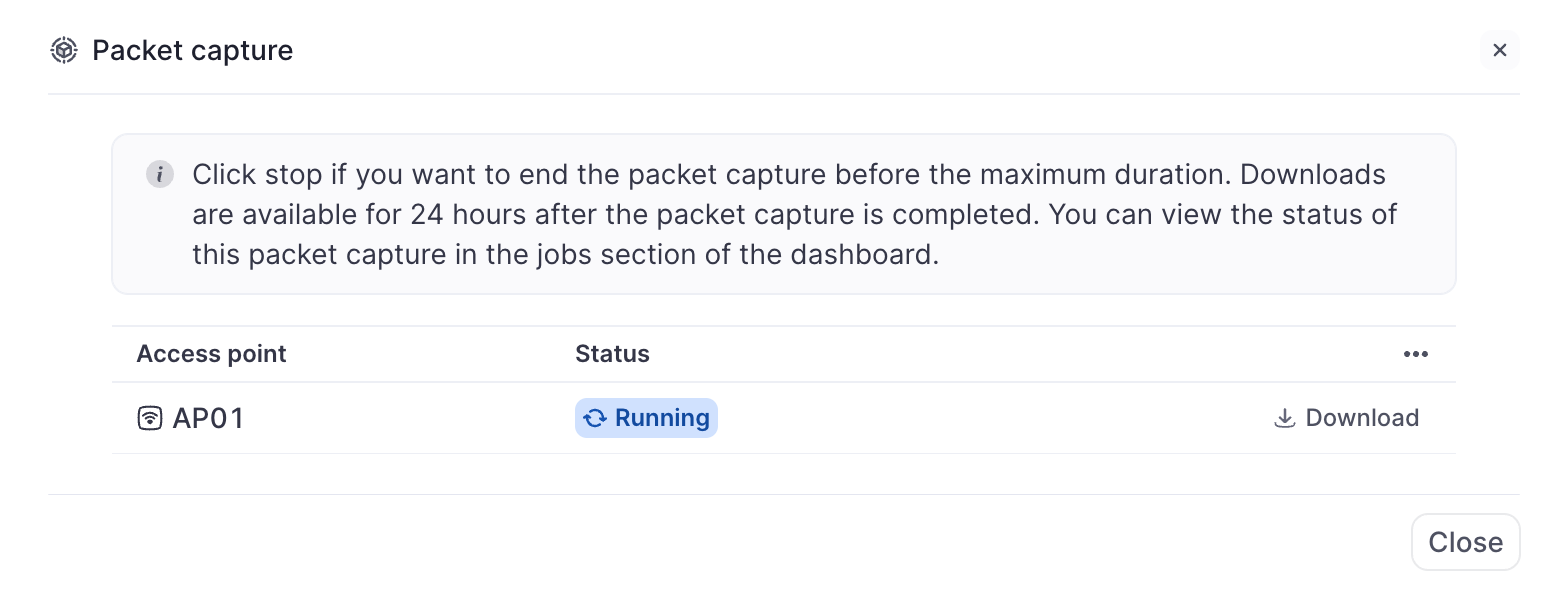Screen dimensions: 1560x590
Task: Dismiss the dialog with the X icon
Action: pos(1499,50)
